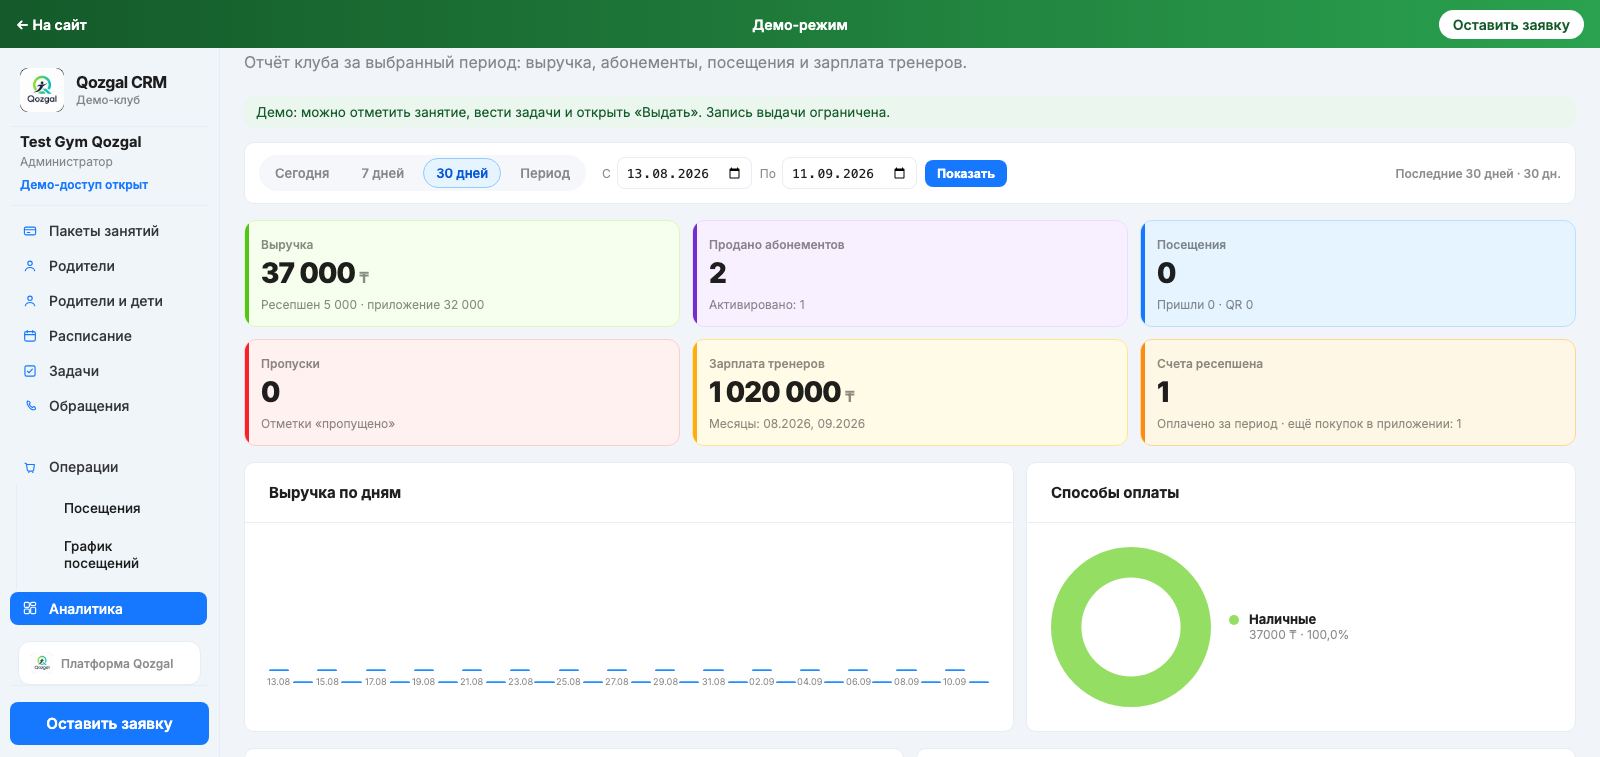Click the end date field 11.09.2026
This screenshot has height=757, width=1600.
(x=848, y=173)
